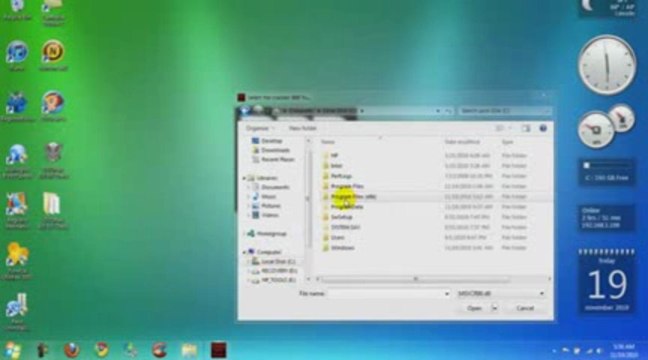Select Pictures under Libraries
648x360 pixels.
(x=271, y=206)
